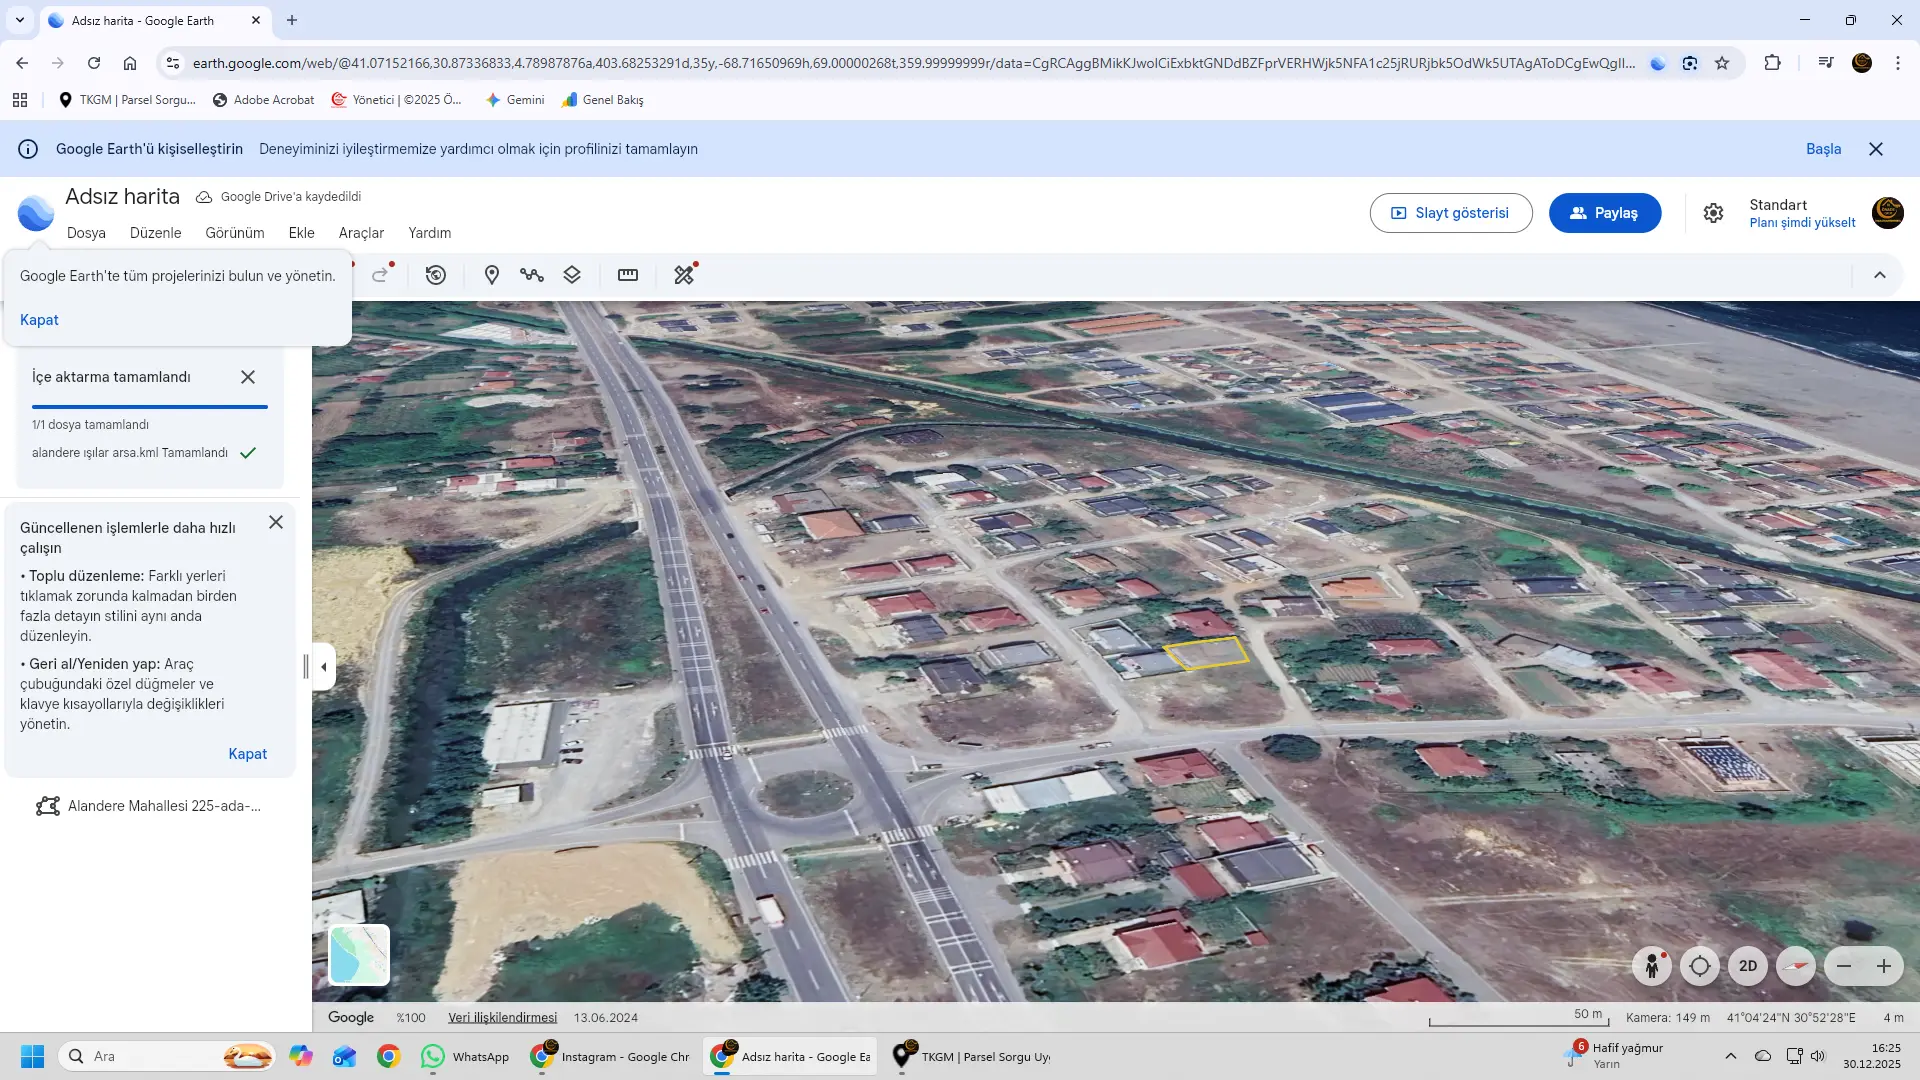Toggle map view to 2D

click(x=1748, y=966)
